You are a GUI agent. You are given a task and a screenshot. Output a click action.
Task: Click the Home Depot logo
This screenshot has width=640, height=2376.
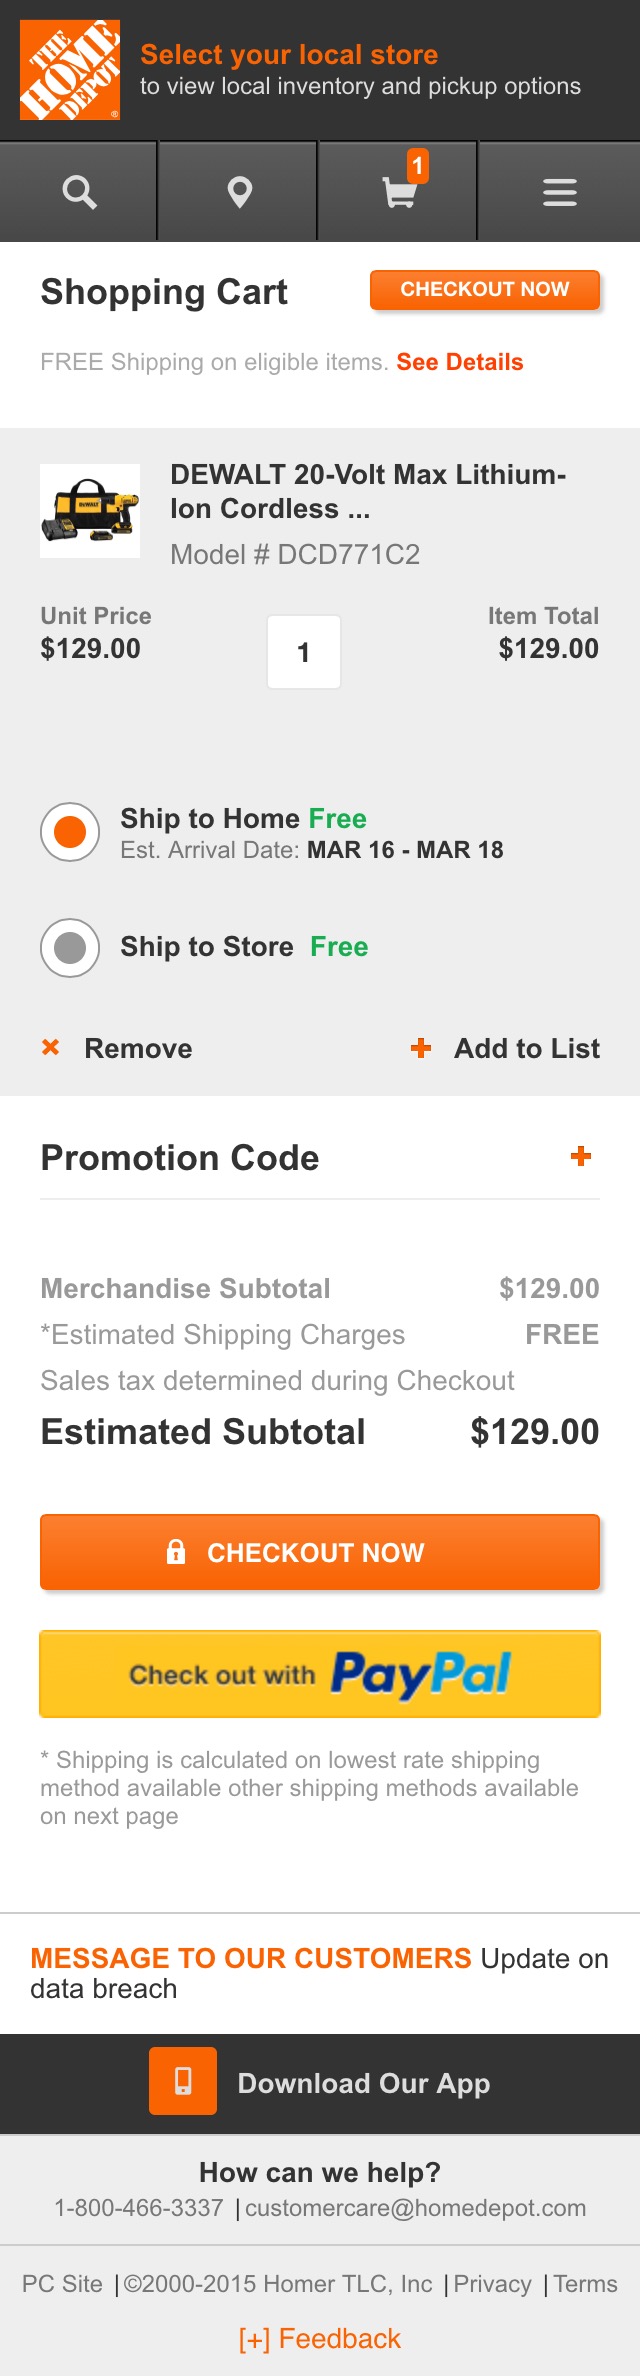coord(70,71)
